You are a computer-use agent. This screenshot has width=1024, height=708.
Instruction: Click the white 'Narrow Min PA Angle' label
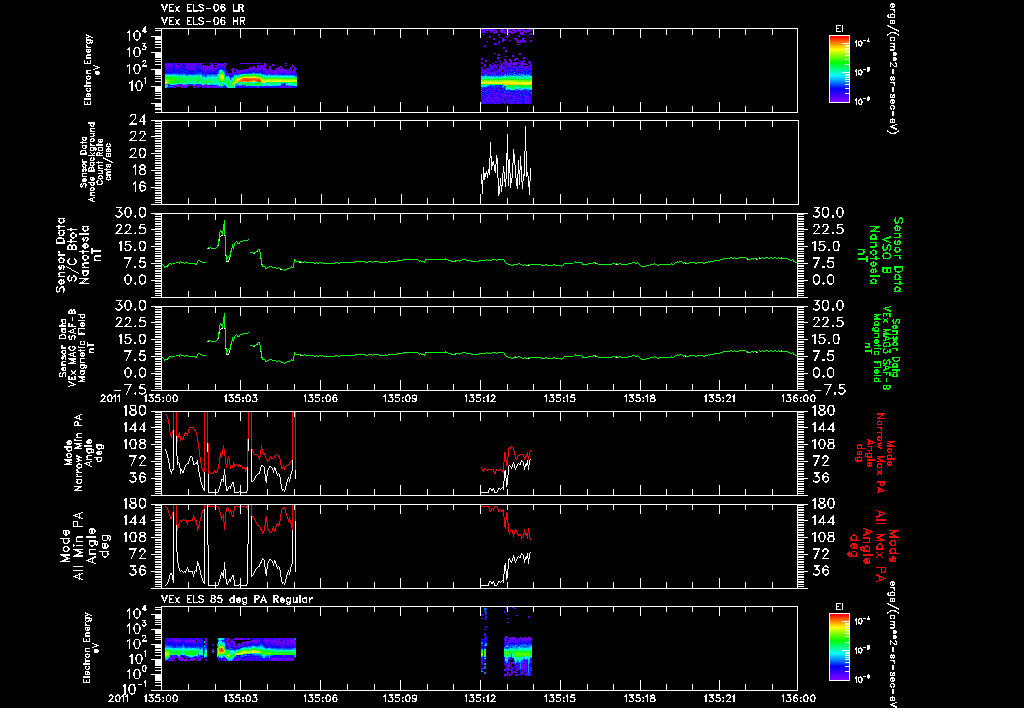[x=83, y=452]
